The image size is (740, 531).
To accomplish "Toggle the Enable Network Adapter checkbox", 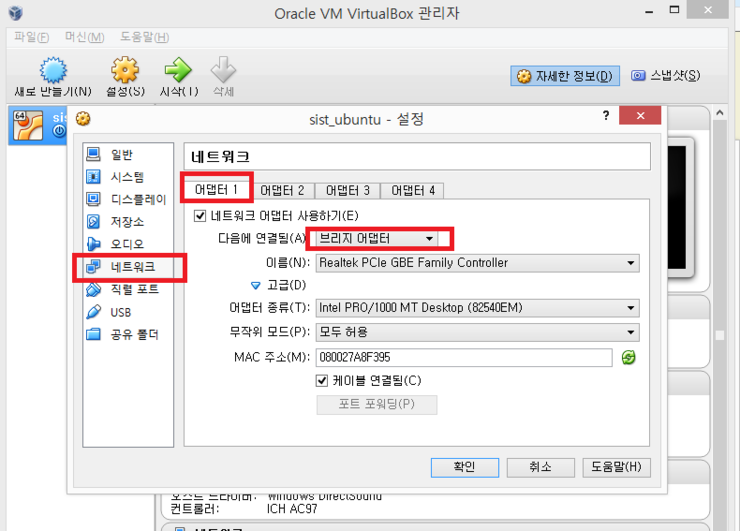I will 200,215.
